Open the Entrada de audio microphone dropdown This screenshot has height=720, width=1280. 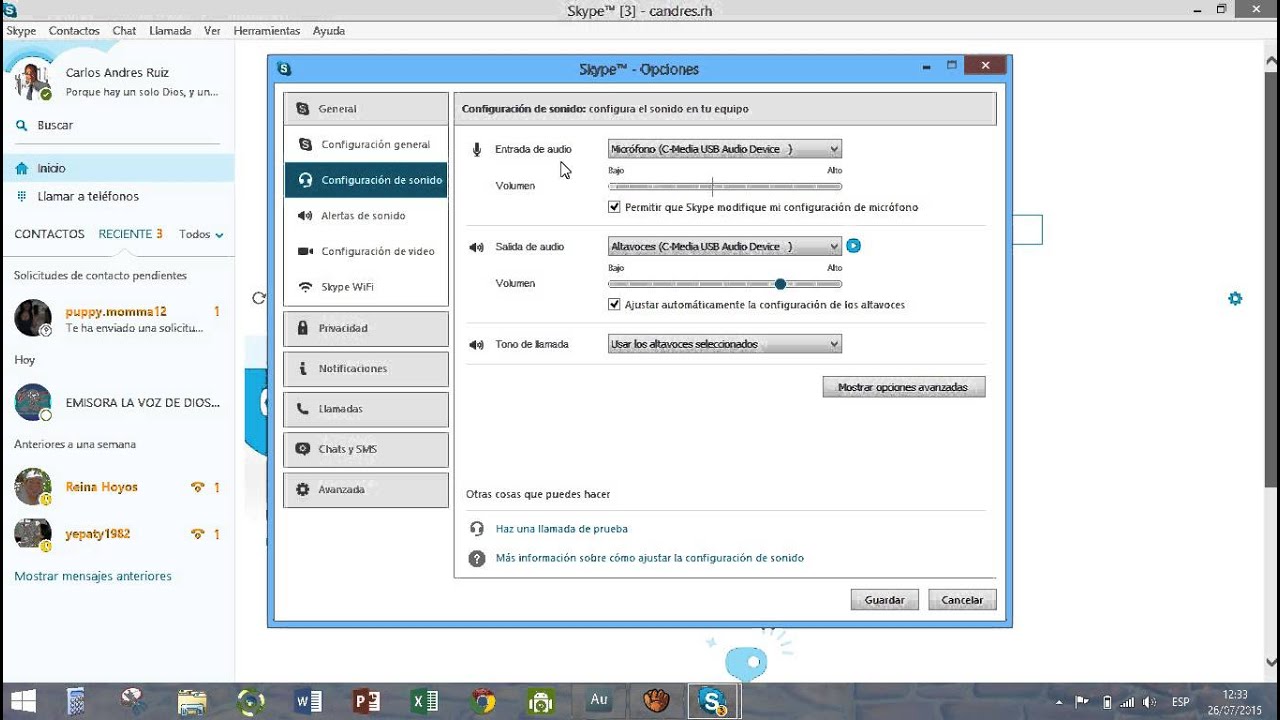click(725, 149)
